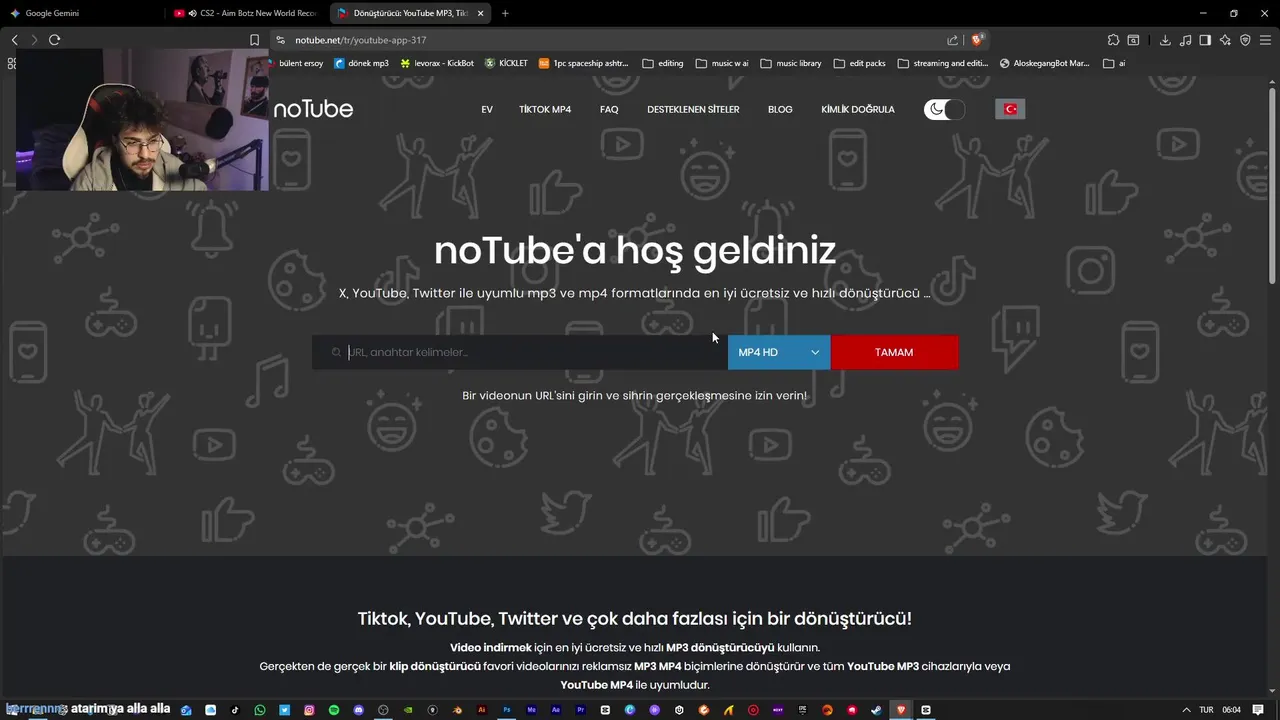Open the BLOG menu item
This screenshot has width=1280, height=720.
[x=780, y=109]
